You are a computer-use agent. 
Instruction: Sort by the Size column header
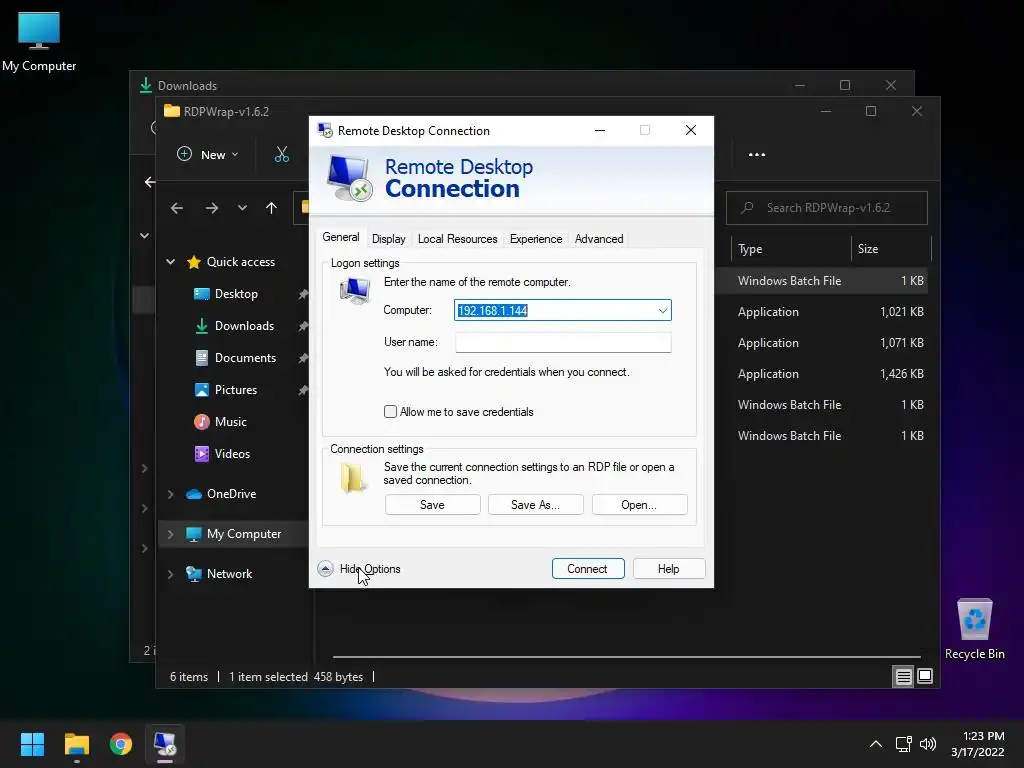pos(891,249)
